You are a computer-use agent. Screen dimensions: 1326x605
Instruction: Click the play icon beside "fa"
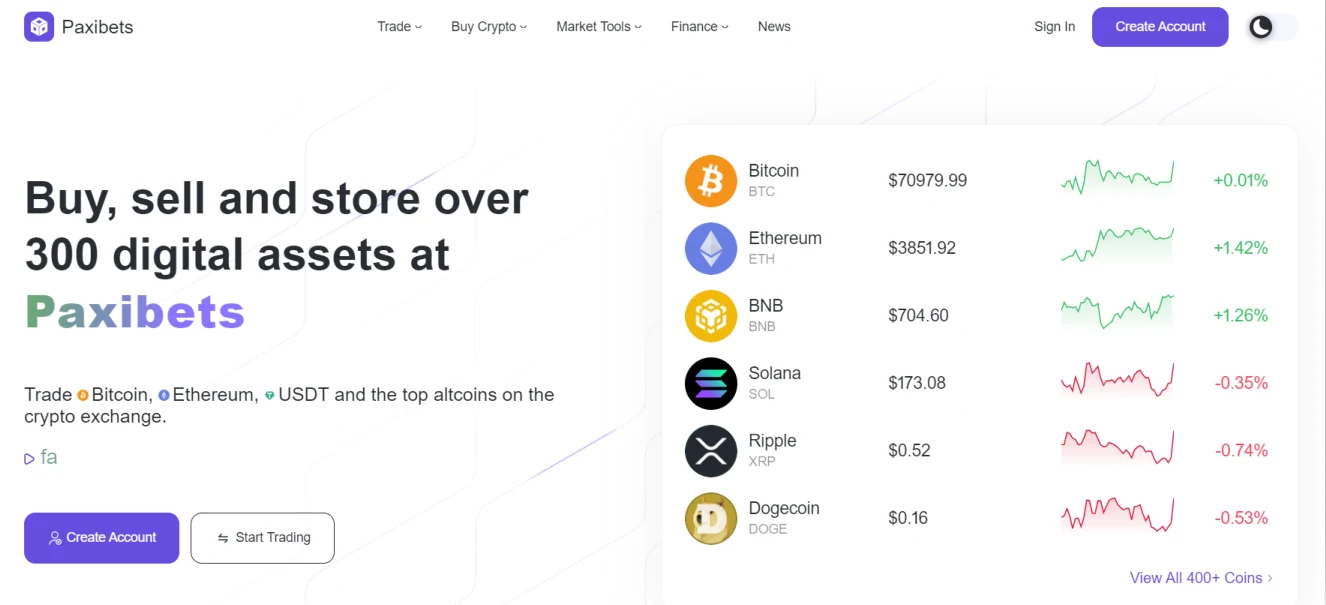click(29, 459)
